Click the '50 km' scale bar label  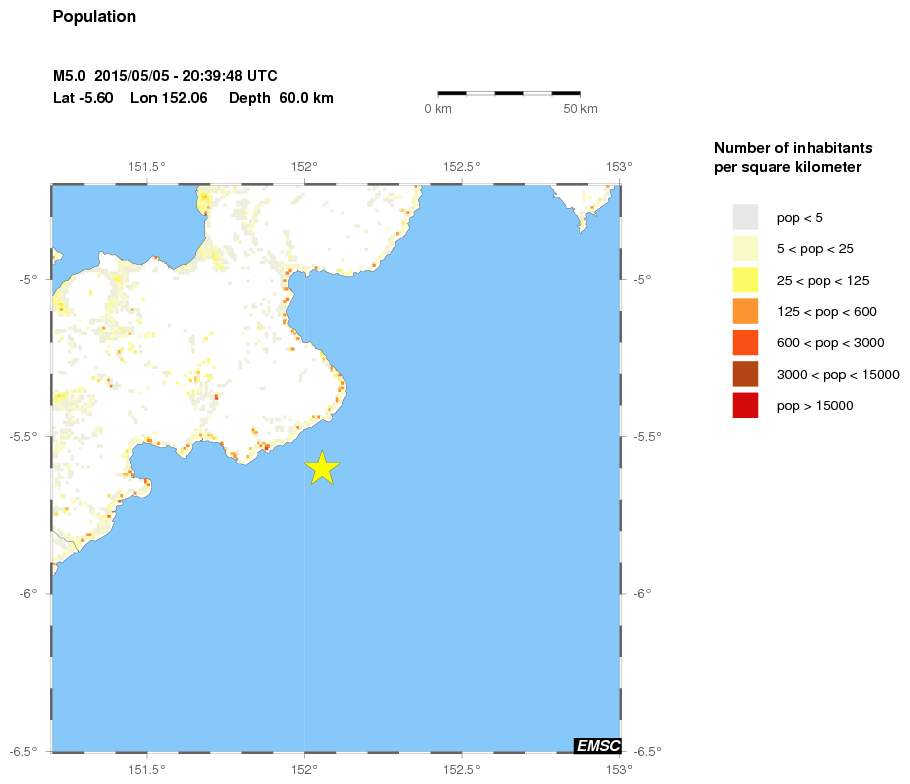[580, 108]
